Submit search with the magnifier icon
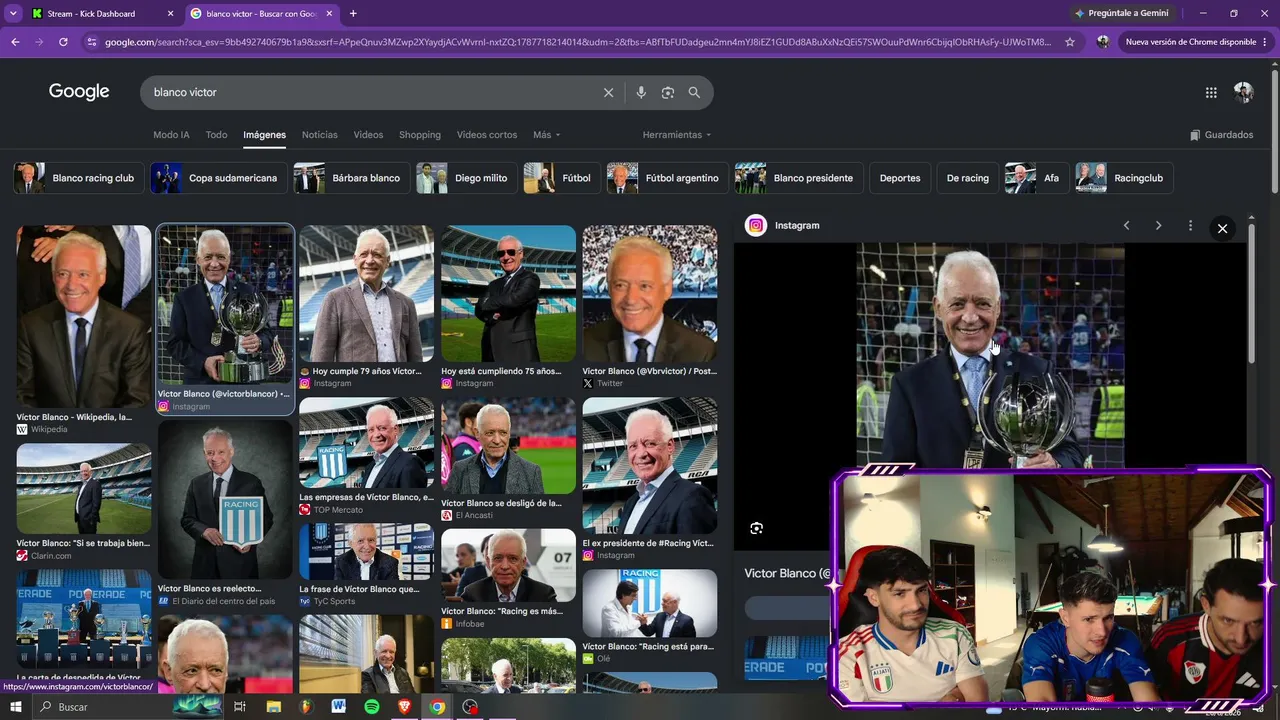 [694, 92]
